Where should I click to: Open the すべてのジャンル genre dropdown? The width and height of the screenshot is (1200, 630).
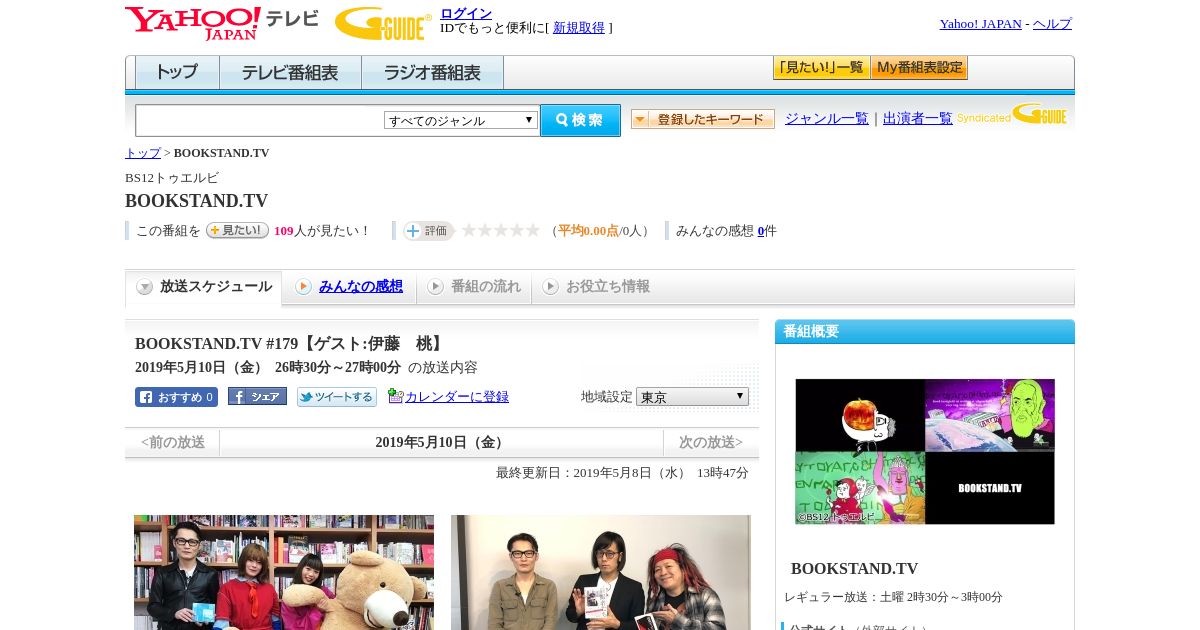pos(461,120)
